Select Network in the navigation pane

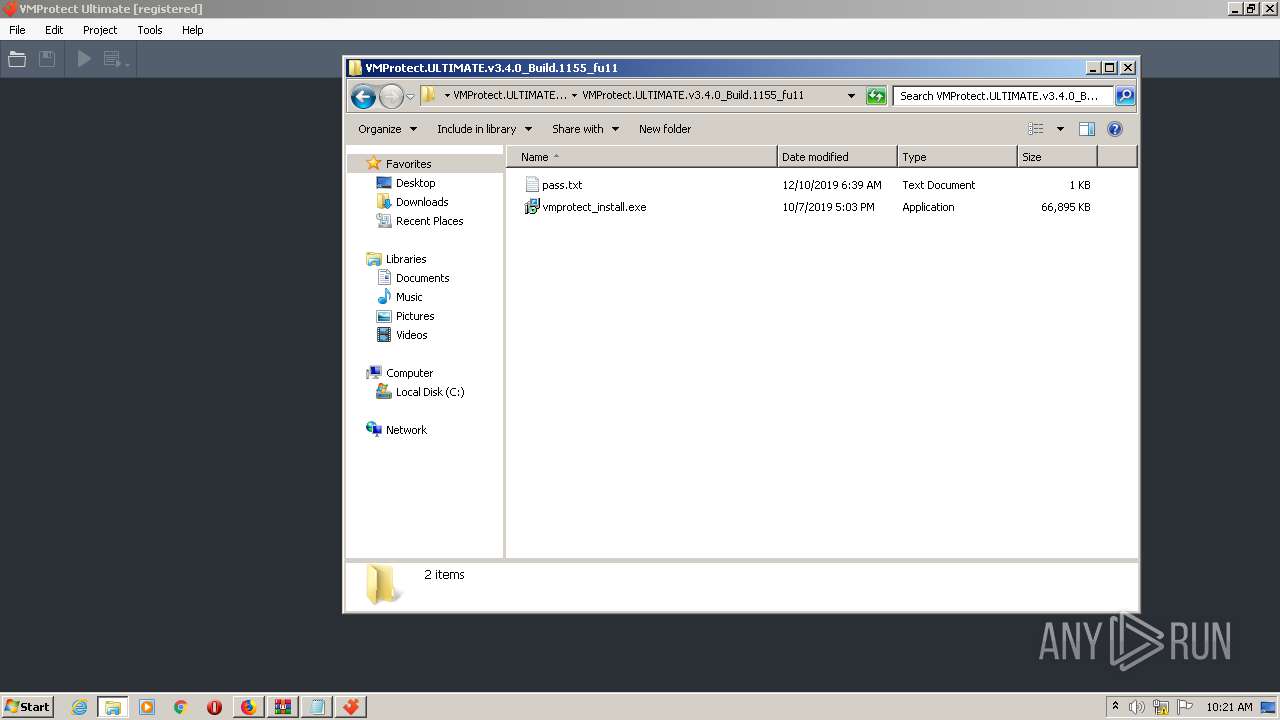click(406, 430)
